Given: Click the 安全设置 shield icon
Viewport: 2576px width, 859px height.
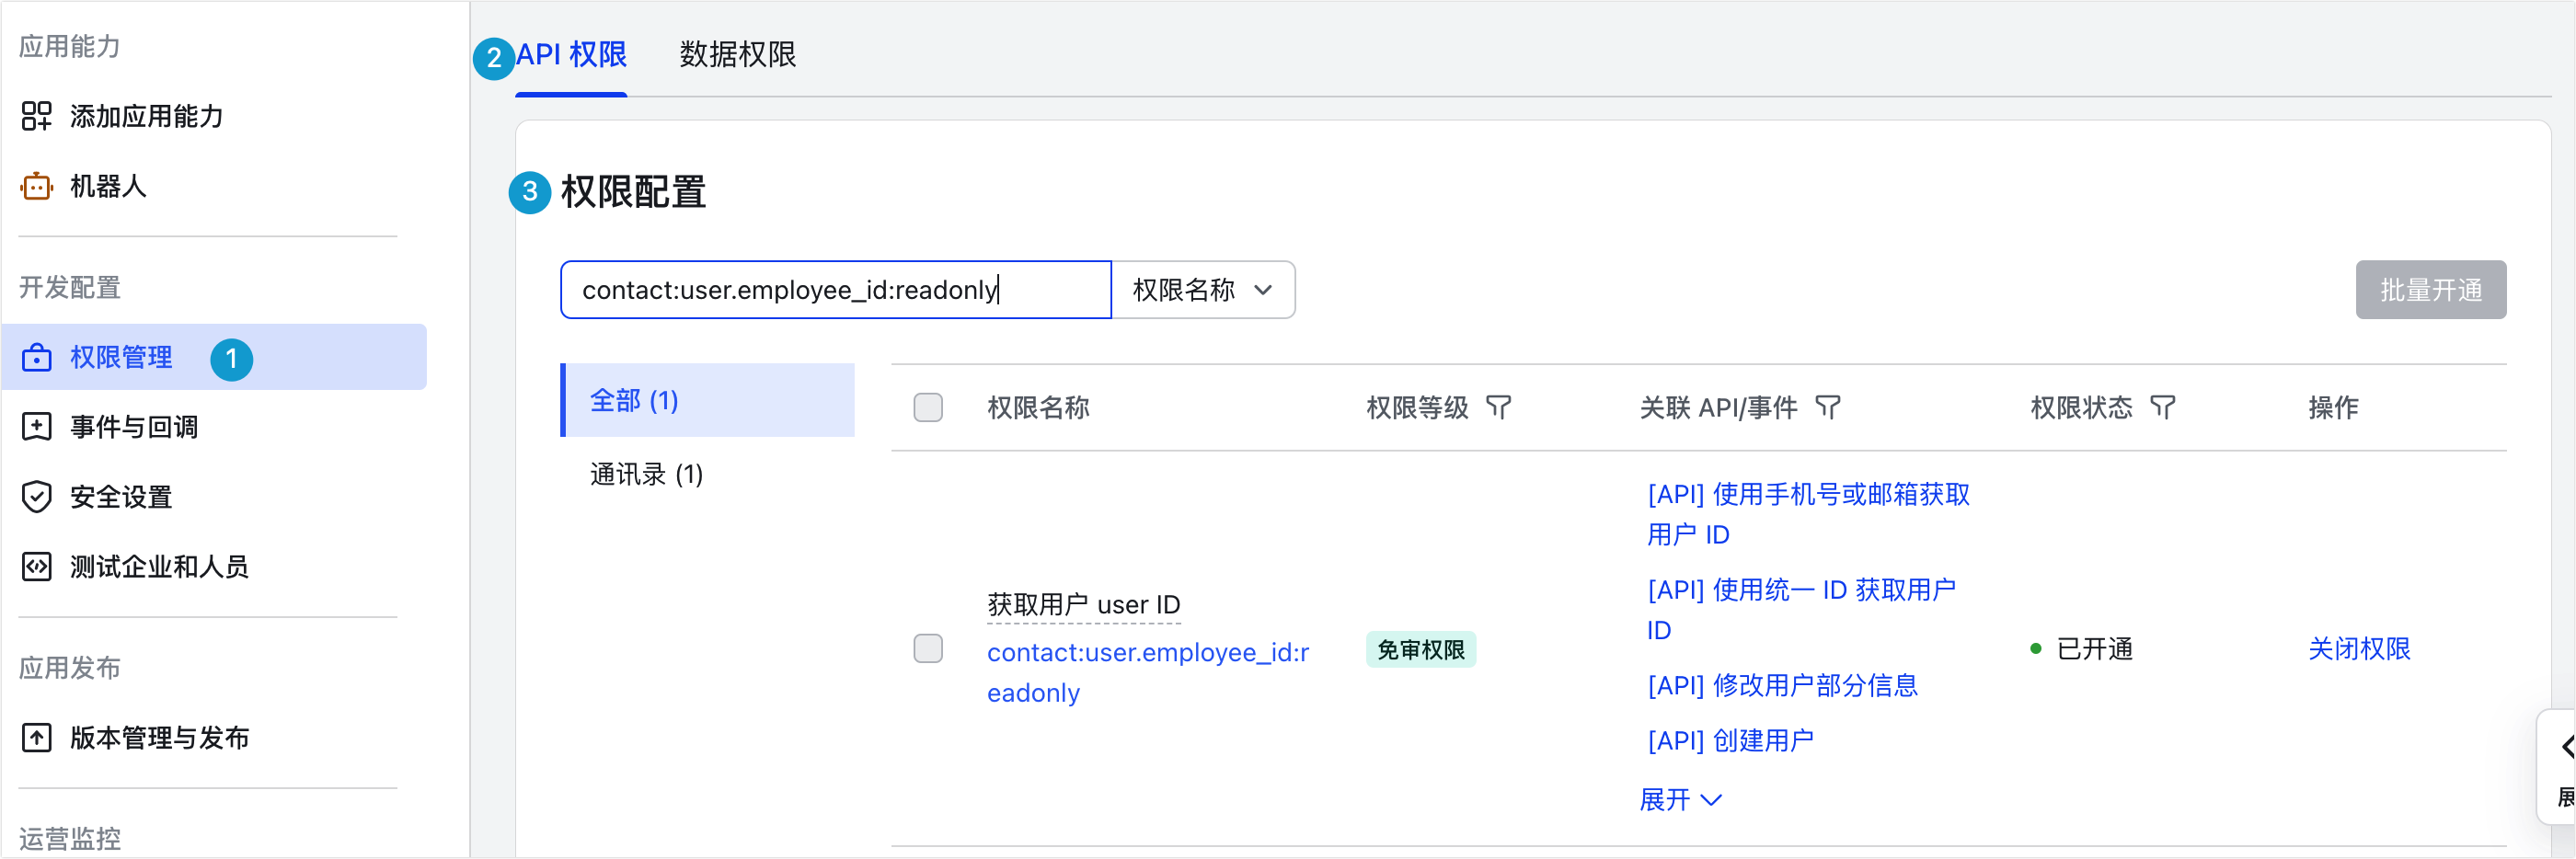Looking at the screenshot, I should pos(36,497).
